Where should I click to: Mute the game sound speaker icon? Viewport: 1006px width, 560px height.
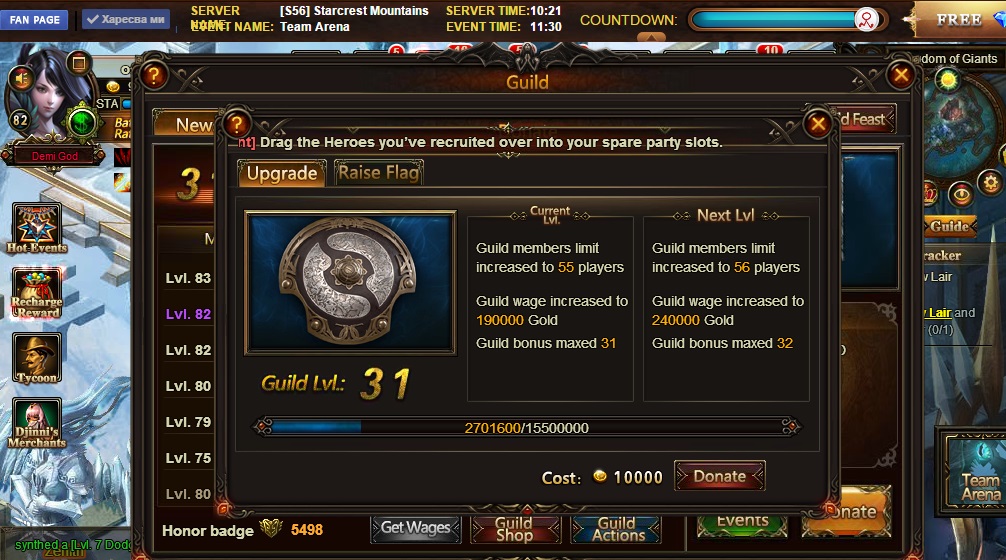coord(21,78)
